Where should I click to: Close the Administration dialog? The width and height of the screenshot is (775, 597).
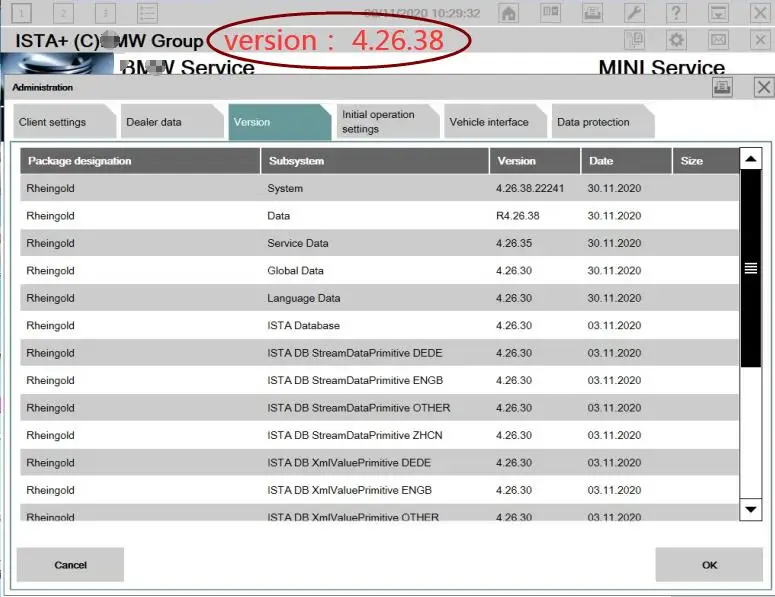[764, 87]
